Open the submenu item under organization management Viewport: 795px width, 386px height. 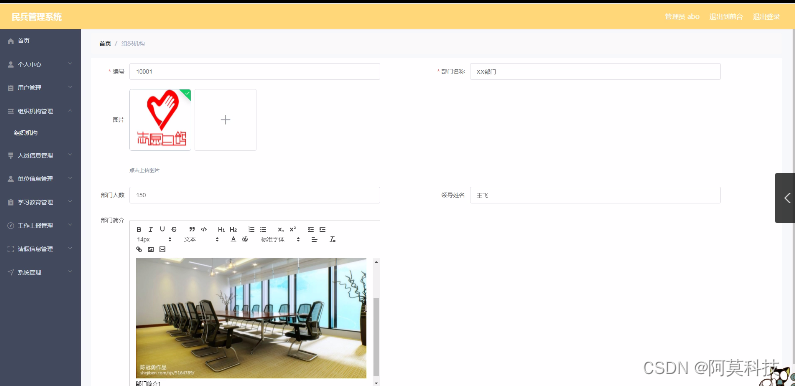40,133
